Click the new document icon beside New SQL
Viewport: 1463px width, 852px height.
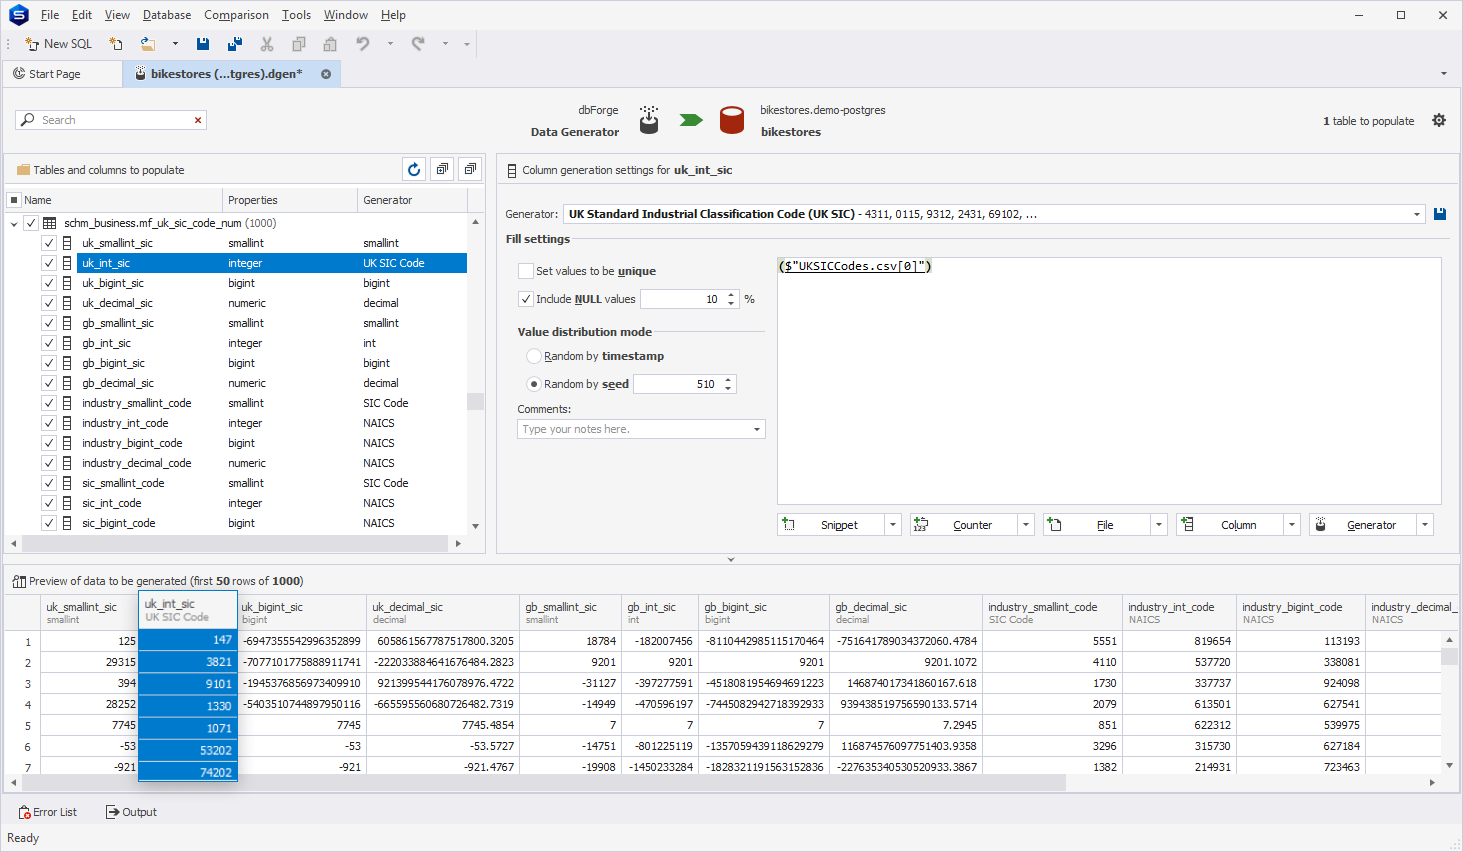click(x=116, y=44)
